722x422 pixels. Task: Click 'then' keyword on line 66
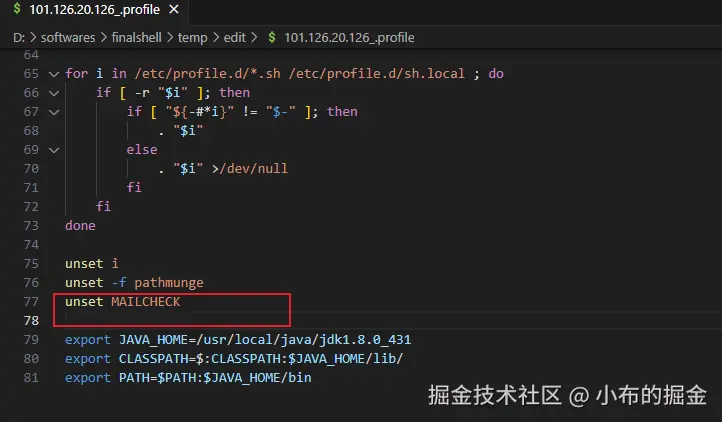[x=234, y=93]
